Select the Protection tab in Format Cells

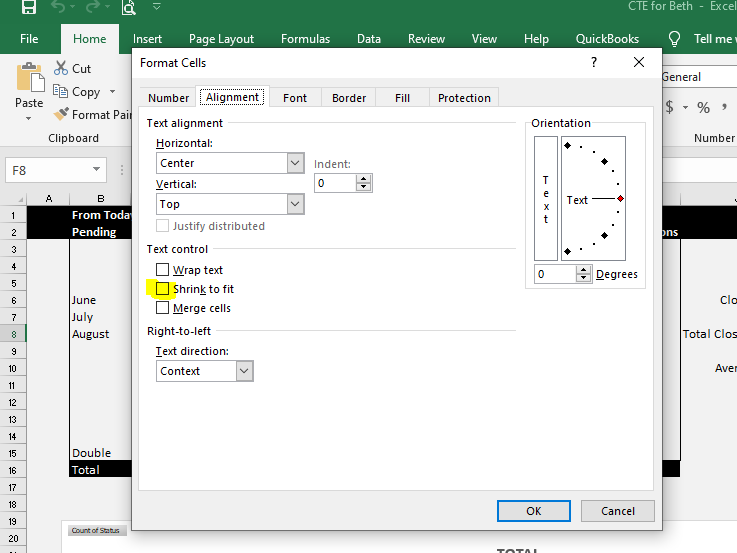tap(464, 98)
